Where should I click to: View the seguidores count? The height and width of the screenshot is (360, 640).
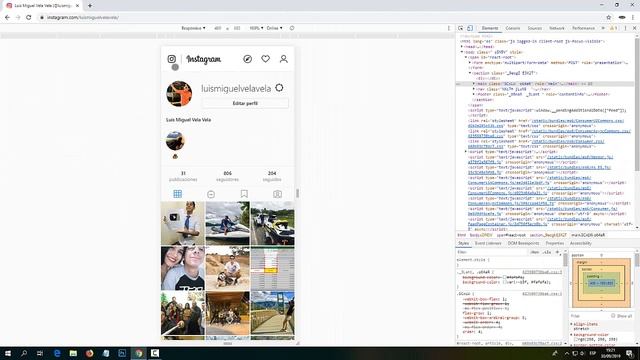tap(227, 176)
